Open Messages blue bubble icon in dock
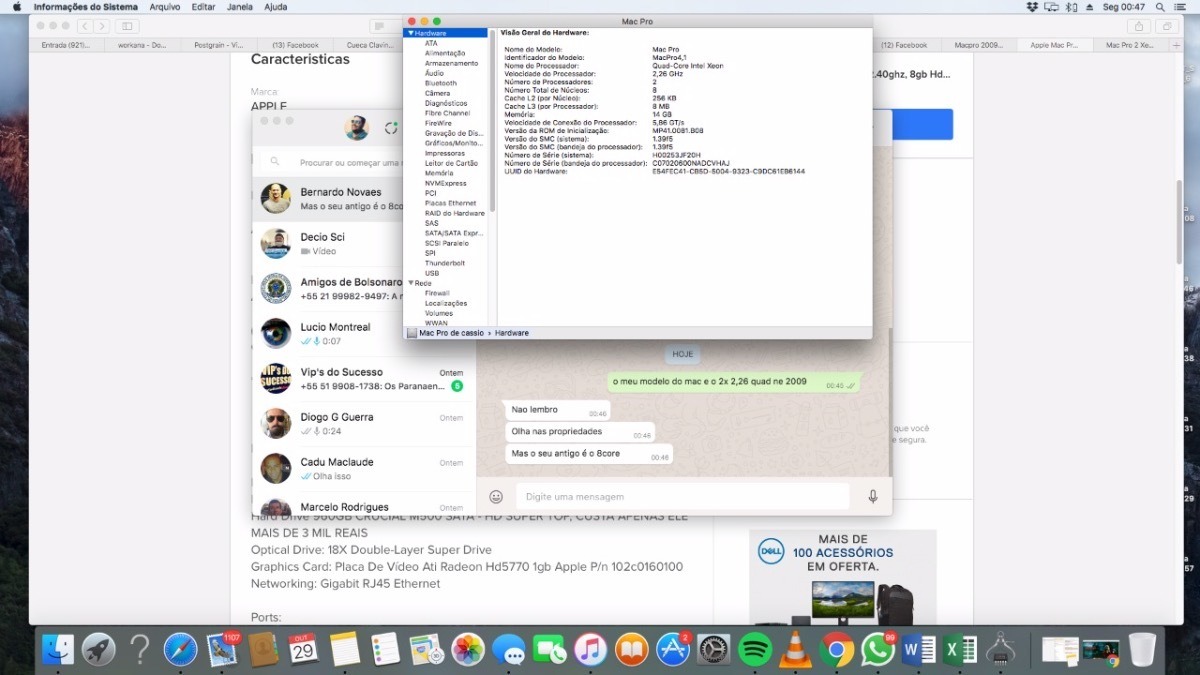 [509, 650]
